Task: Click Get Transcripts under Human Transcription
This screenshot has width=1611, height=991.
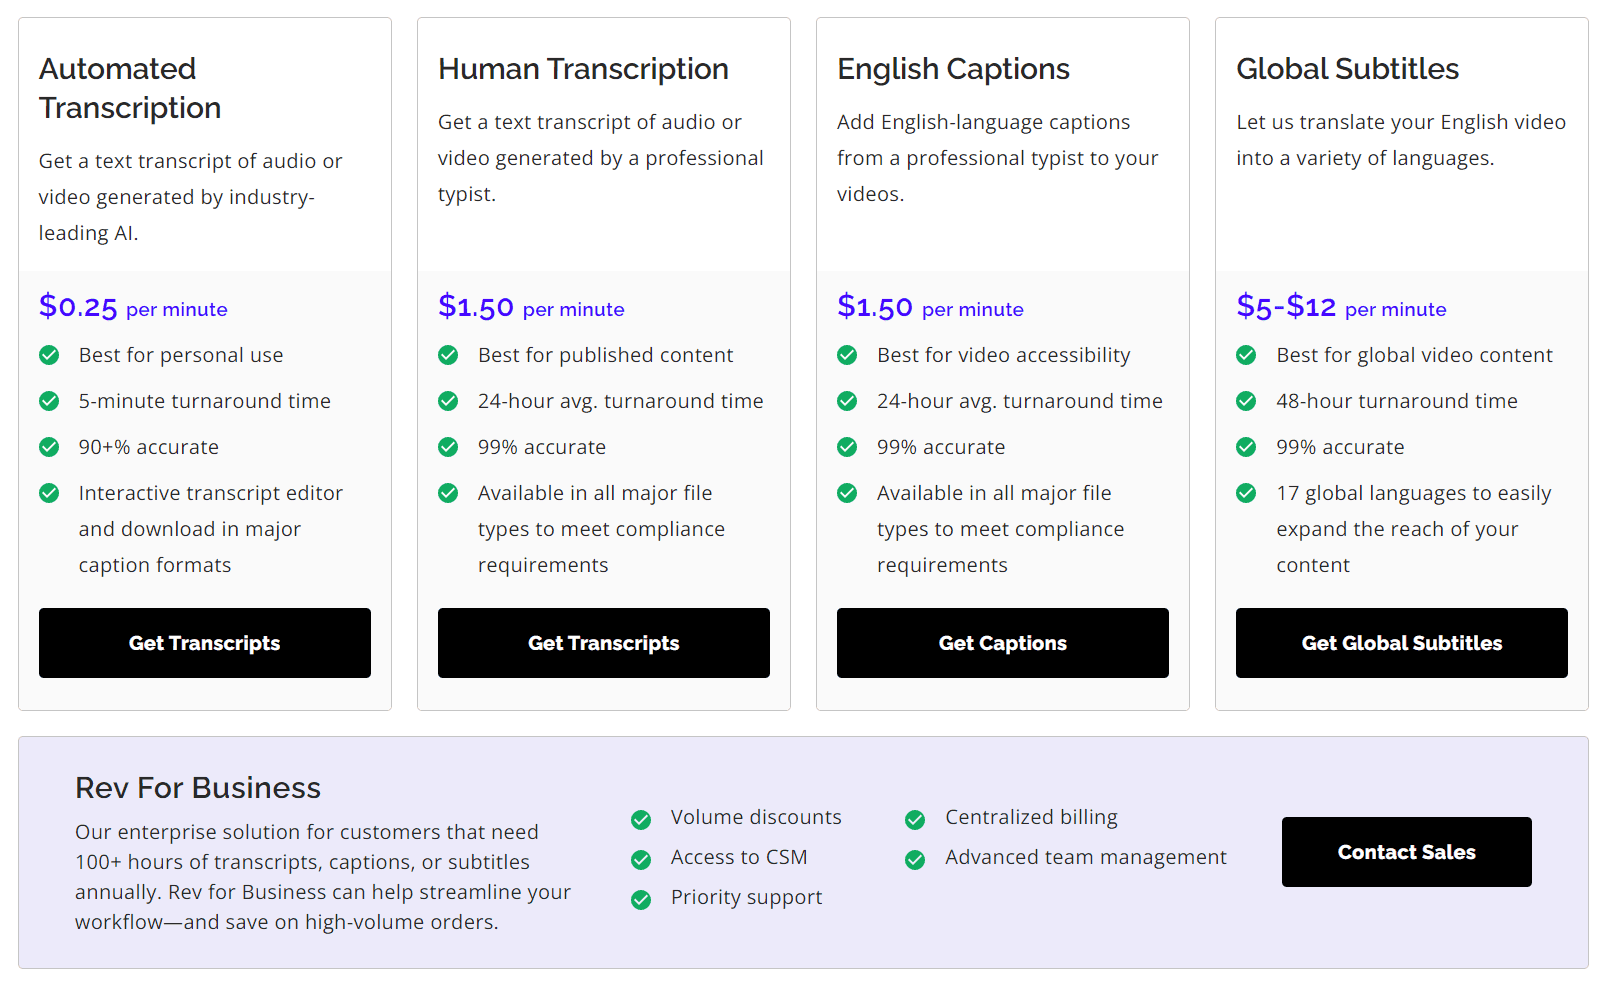Action: [x=604, y=643]
